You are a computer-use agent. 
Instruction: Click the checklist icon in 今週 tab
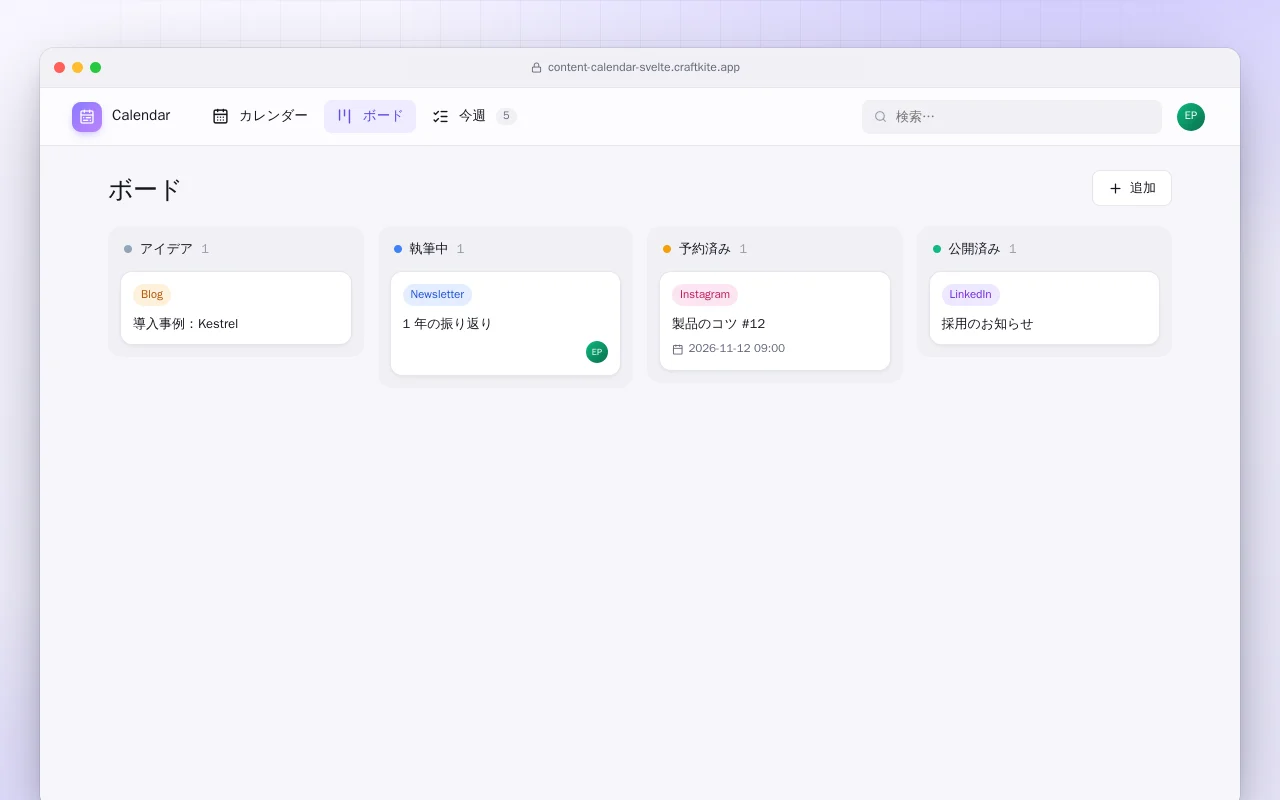pos(441,116)
